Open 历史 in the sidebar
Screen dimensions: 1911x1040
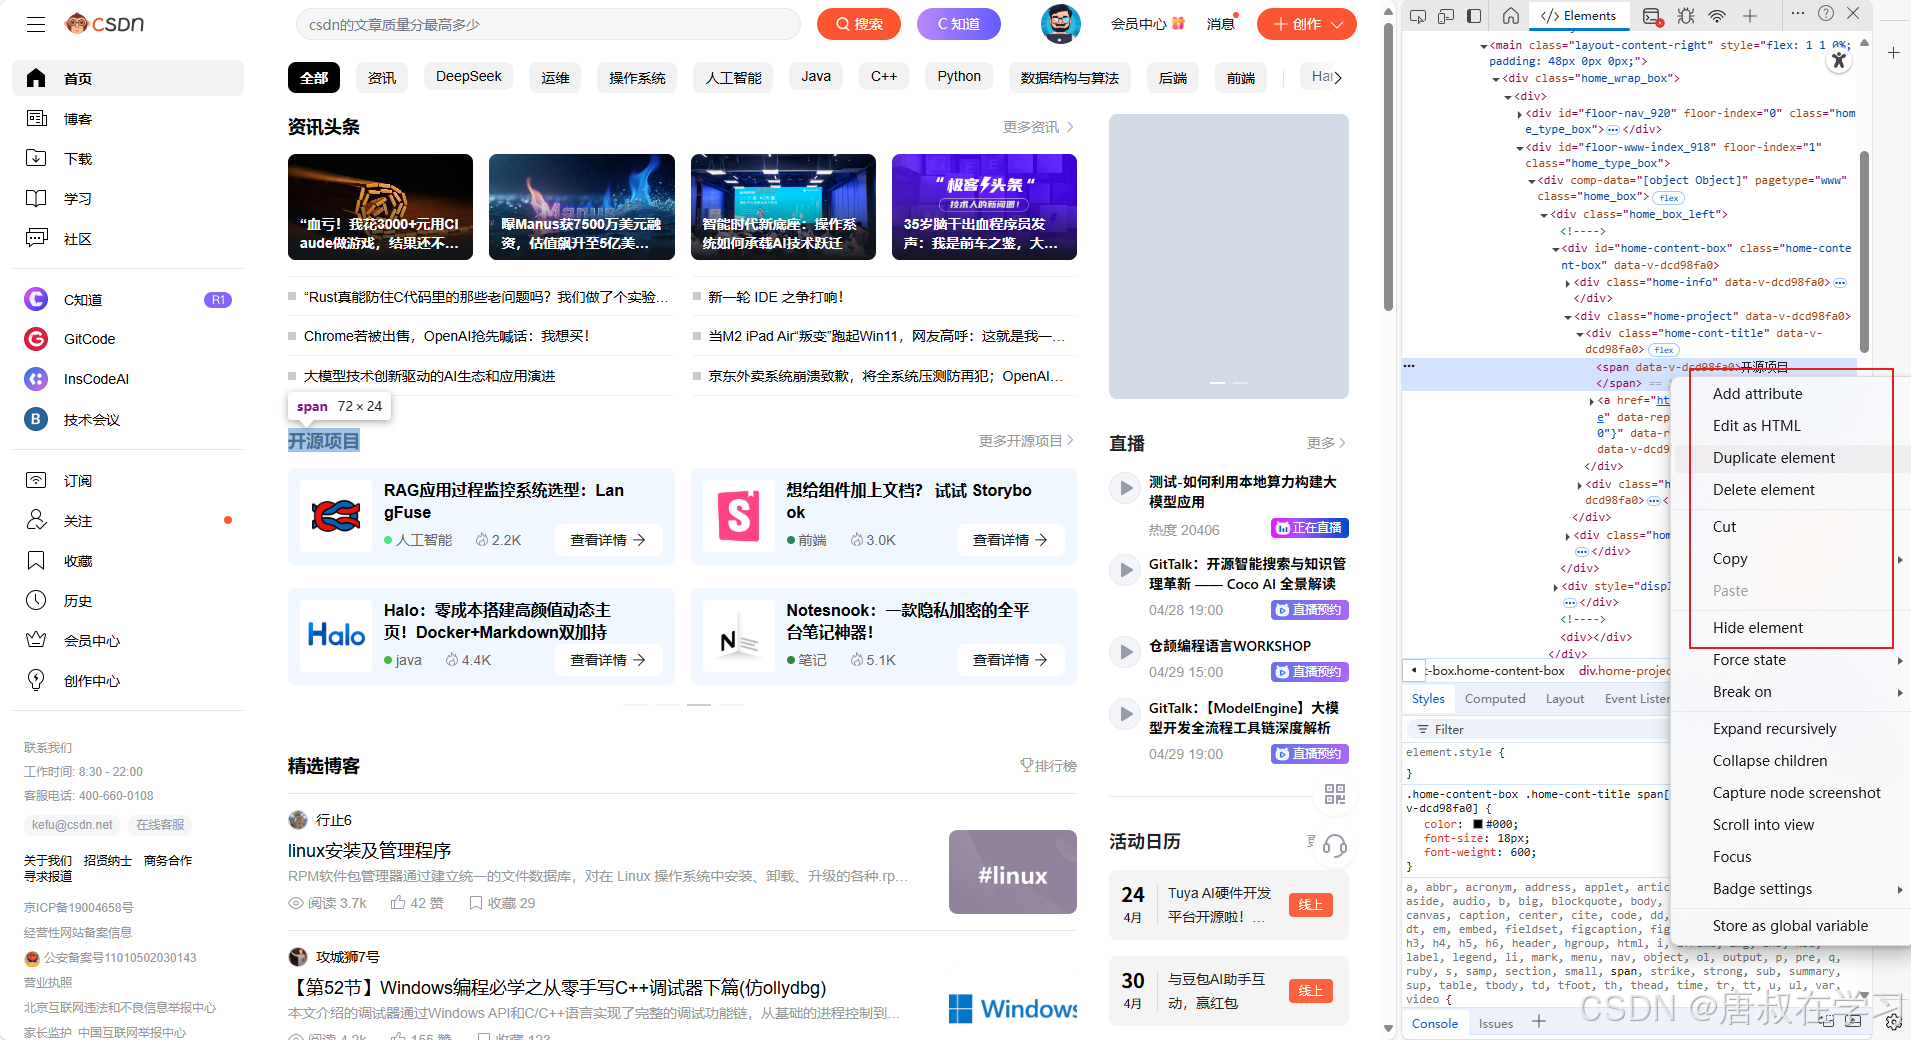(128, 601)
